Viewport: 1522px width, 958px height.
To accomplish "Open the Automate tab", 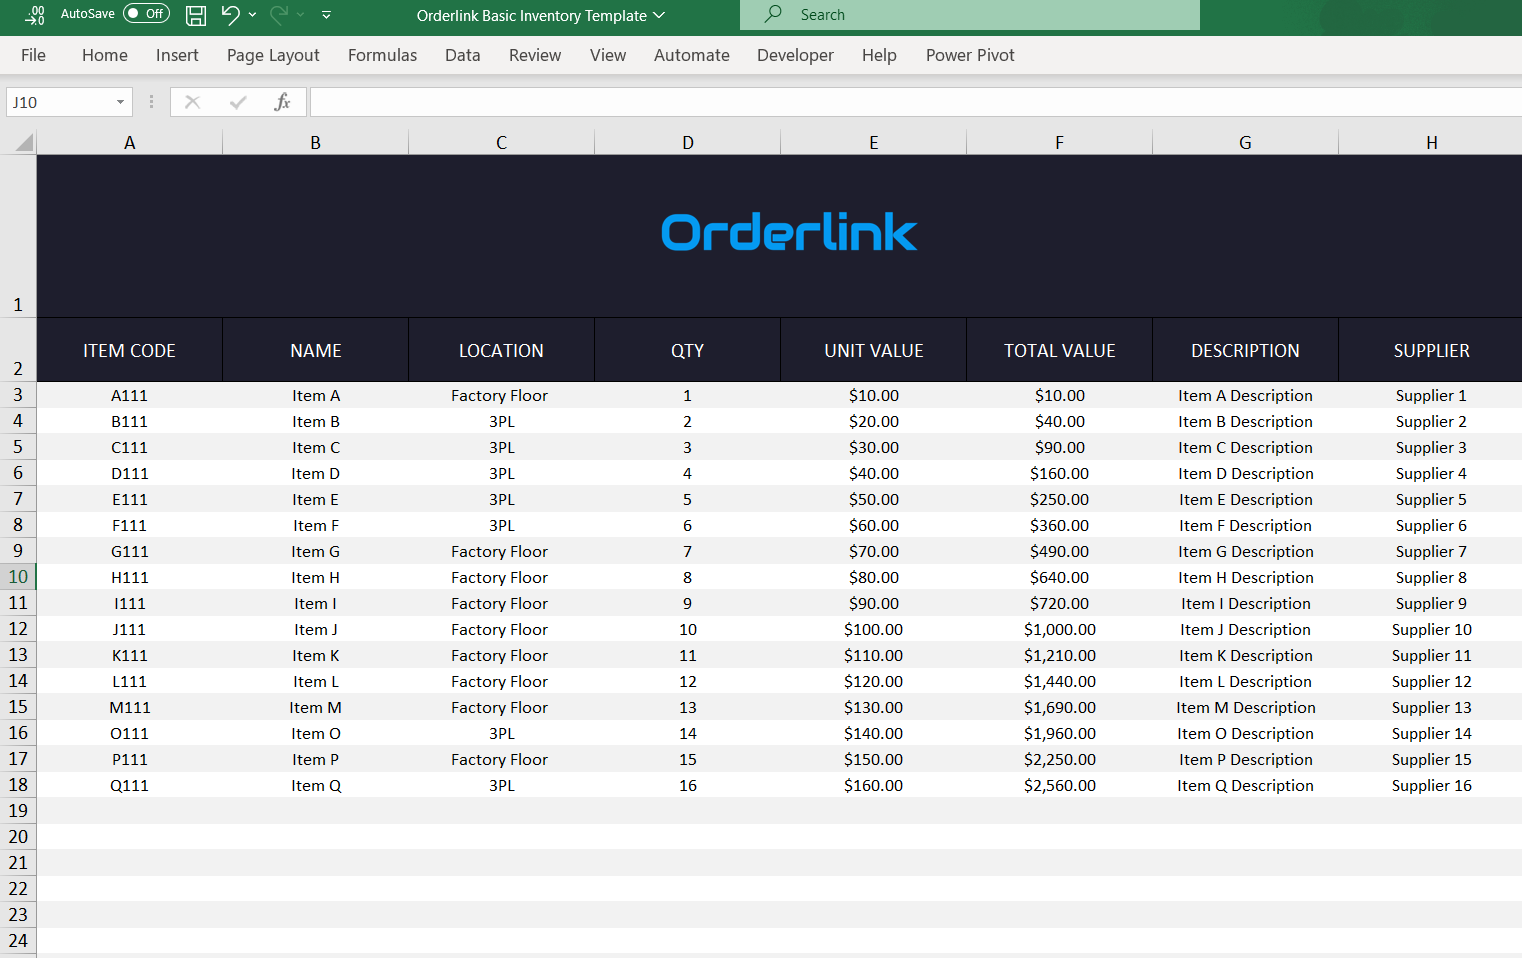I will point(692,55).
